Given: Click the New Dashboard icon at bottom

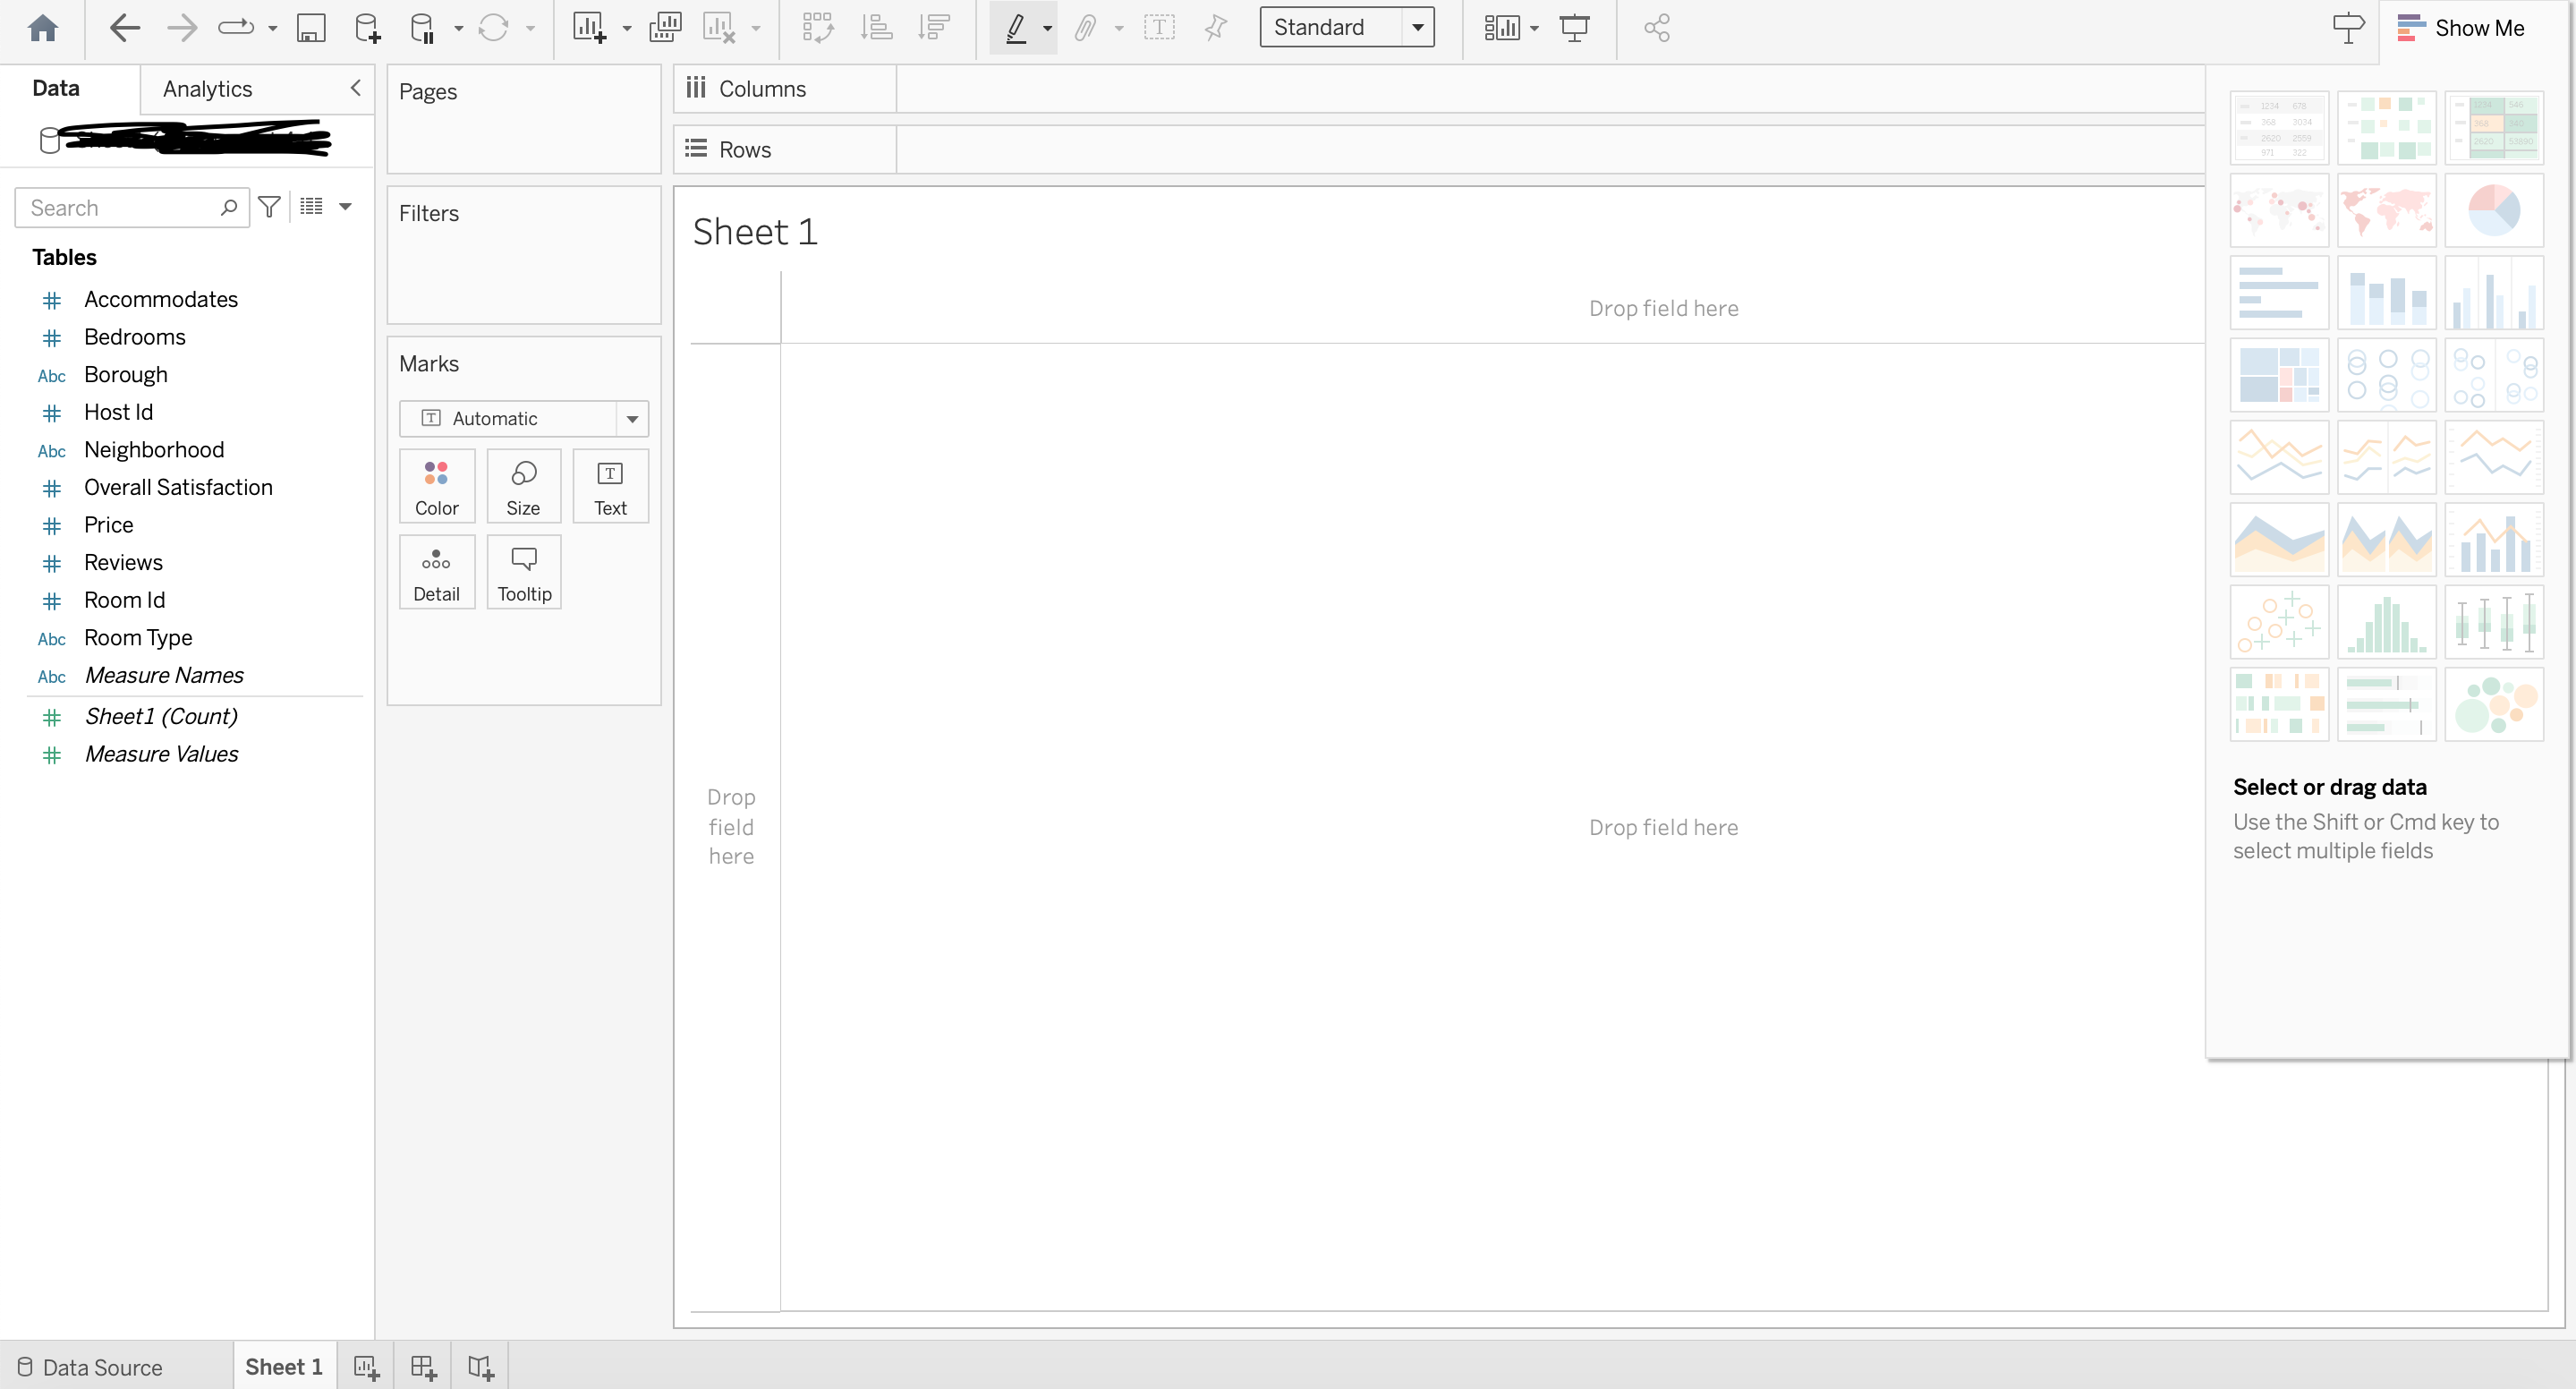Looking at the screenshot, I should click(423, 1367).
